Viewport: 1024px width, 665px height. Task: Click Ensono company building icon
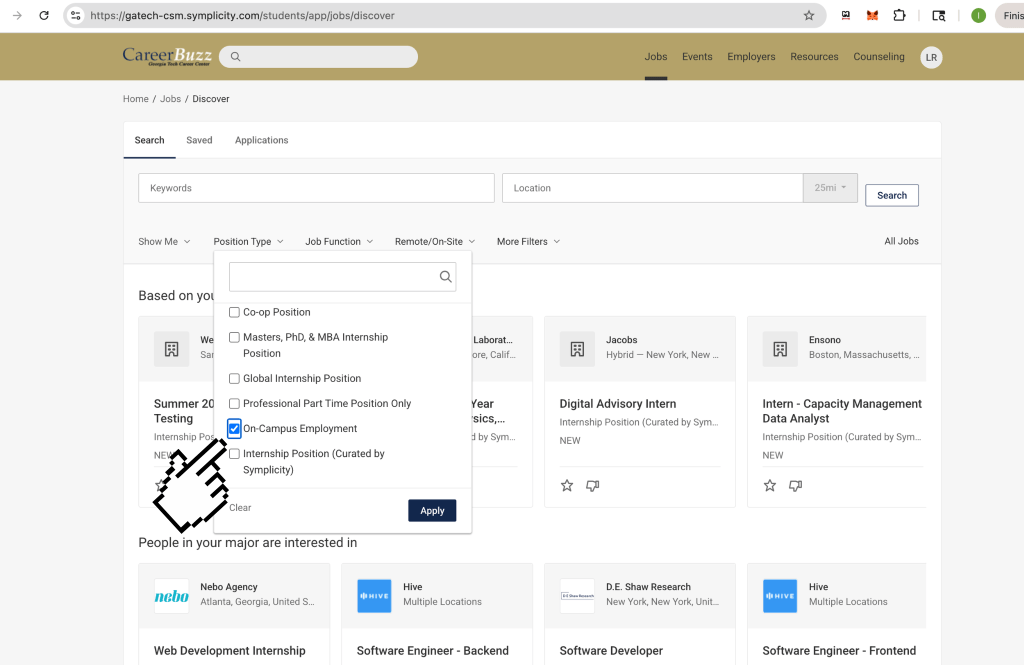pyautogui.click(x=780, y=349)
